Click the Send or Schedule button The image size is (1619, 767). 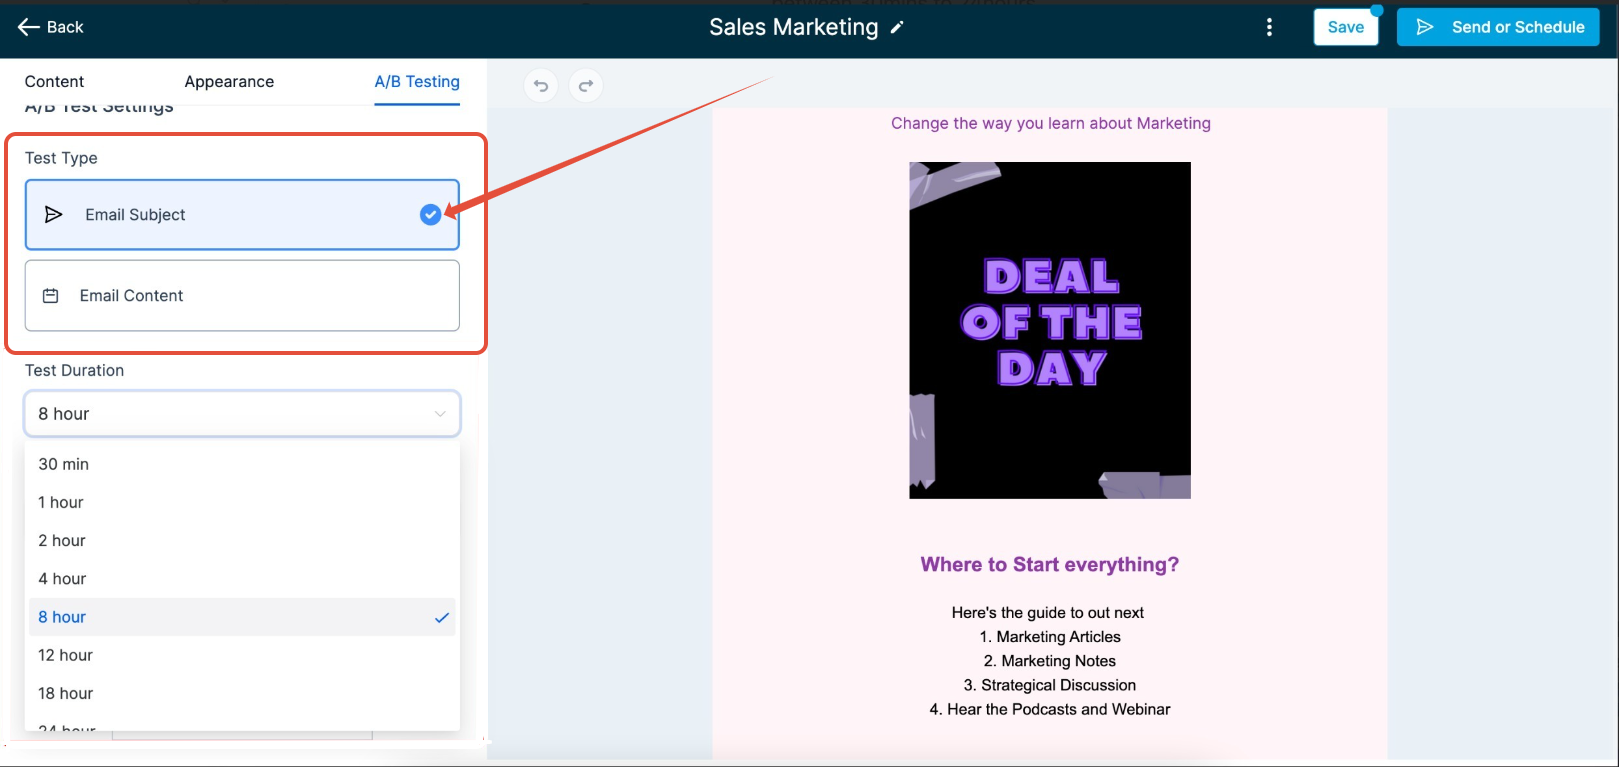(x=1498, y=27)
